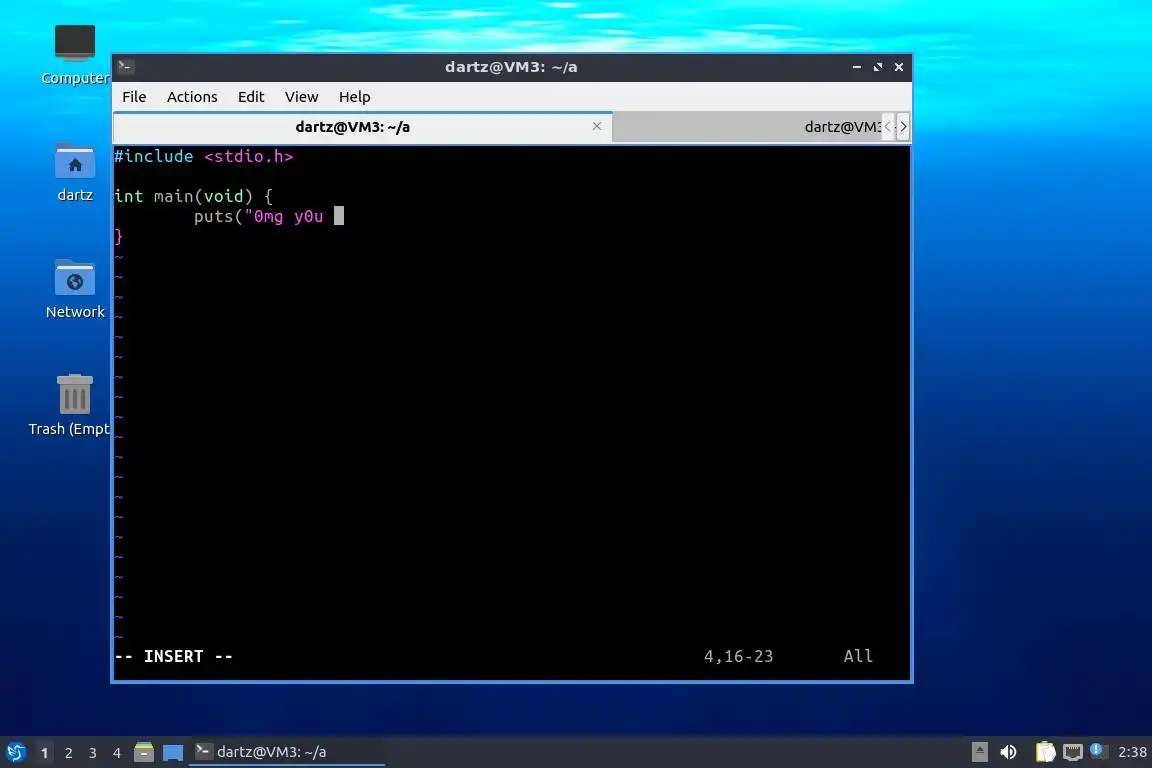Click the terminal icon in the title bar

125,67
